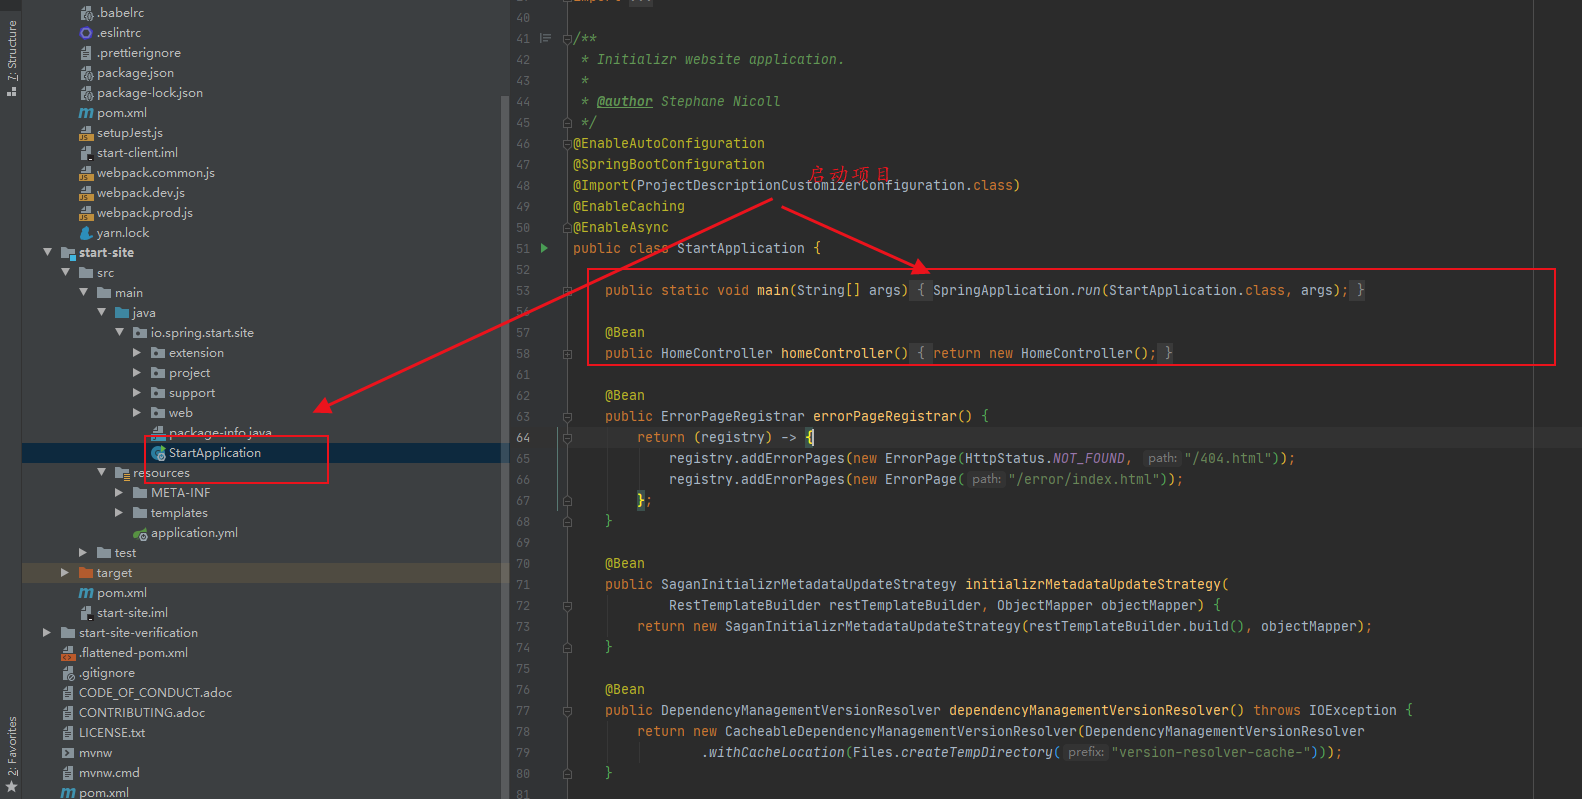This screenshot has height=799, width=1582.
Task: Click line number 64 in gutter
Action: tap(523, 438)
